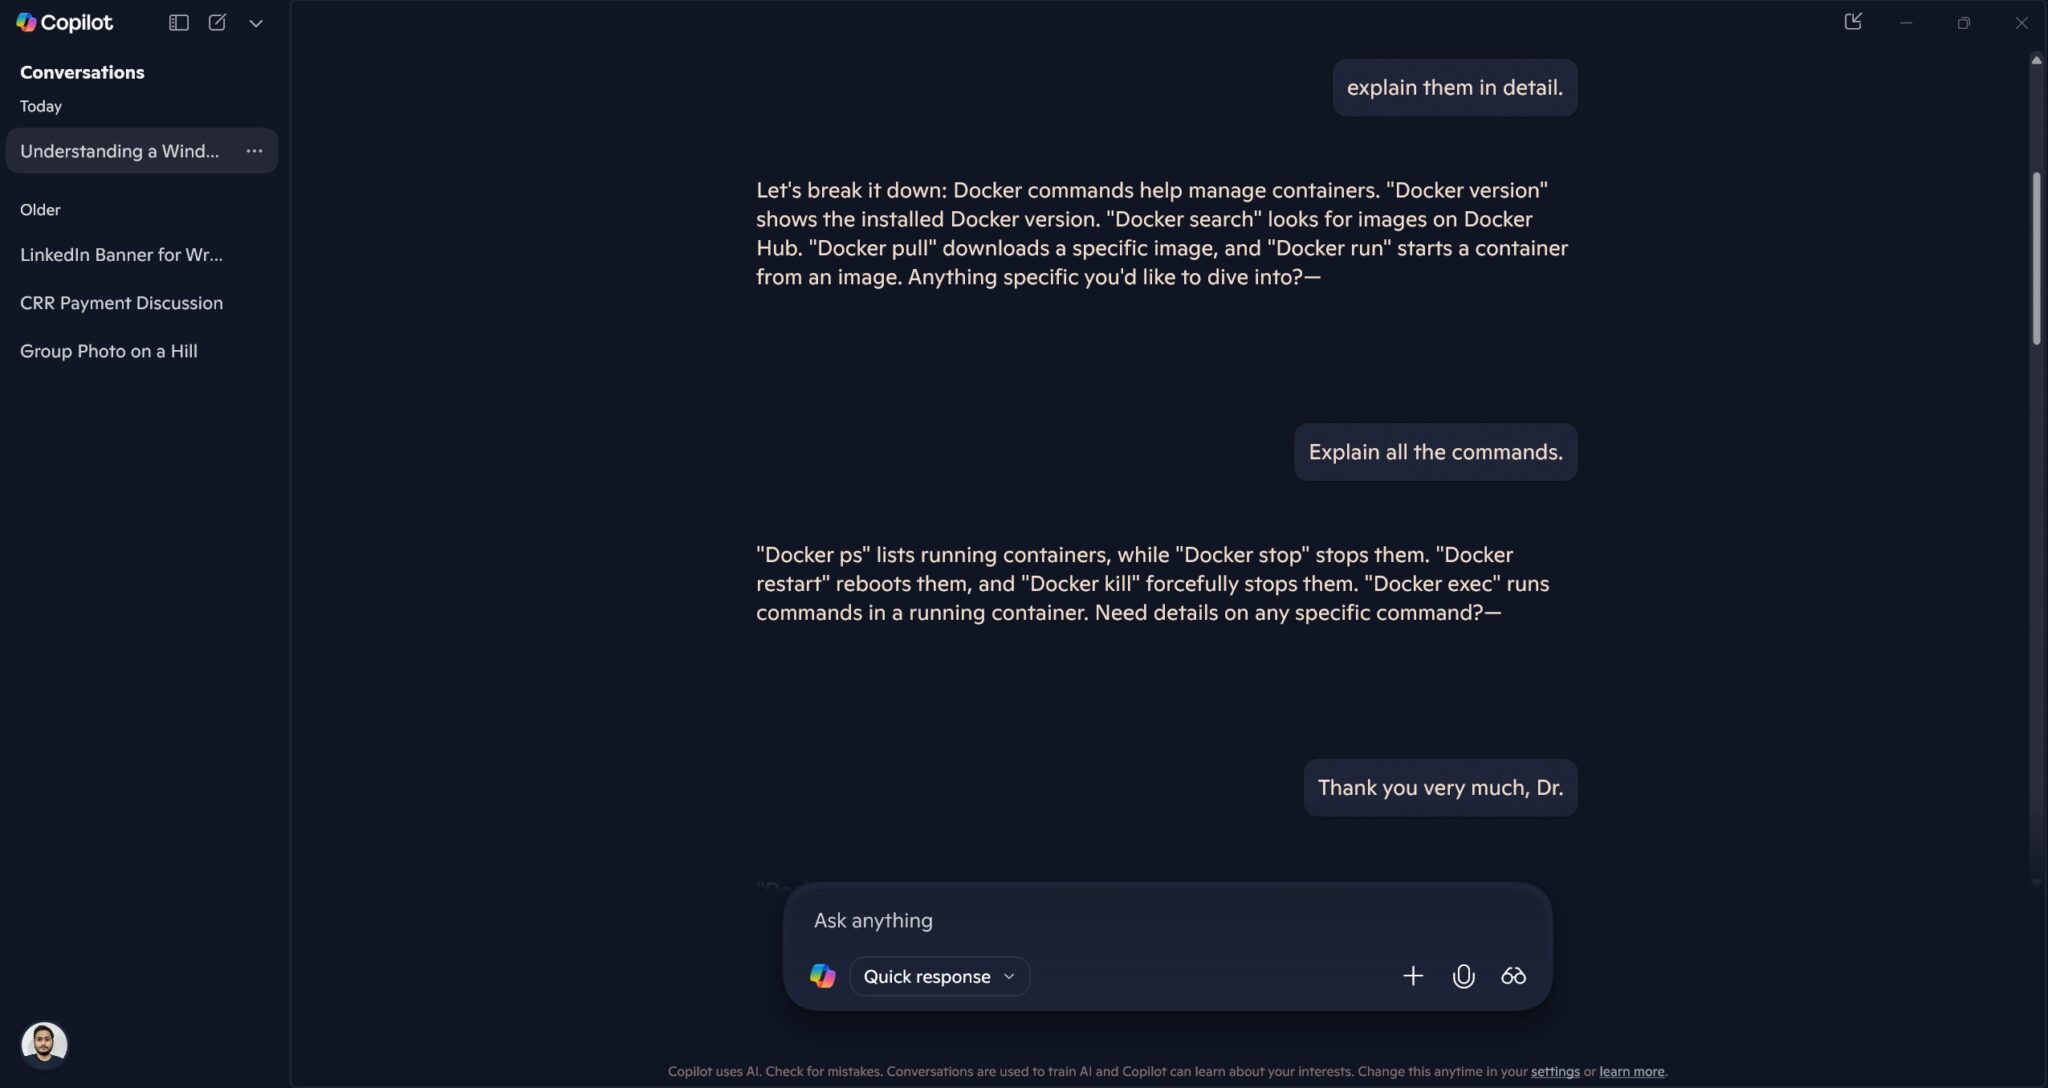
Task: Toggle the microphone voice input
Action: (x=1463, y=976)
